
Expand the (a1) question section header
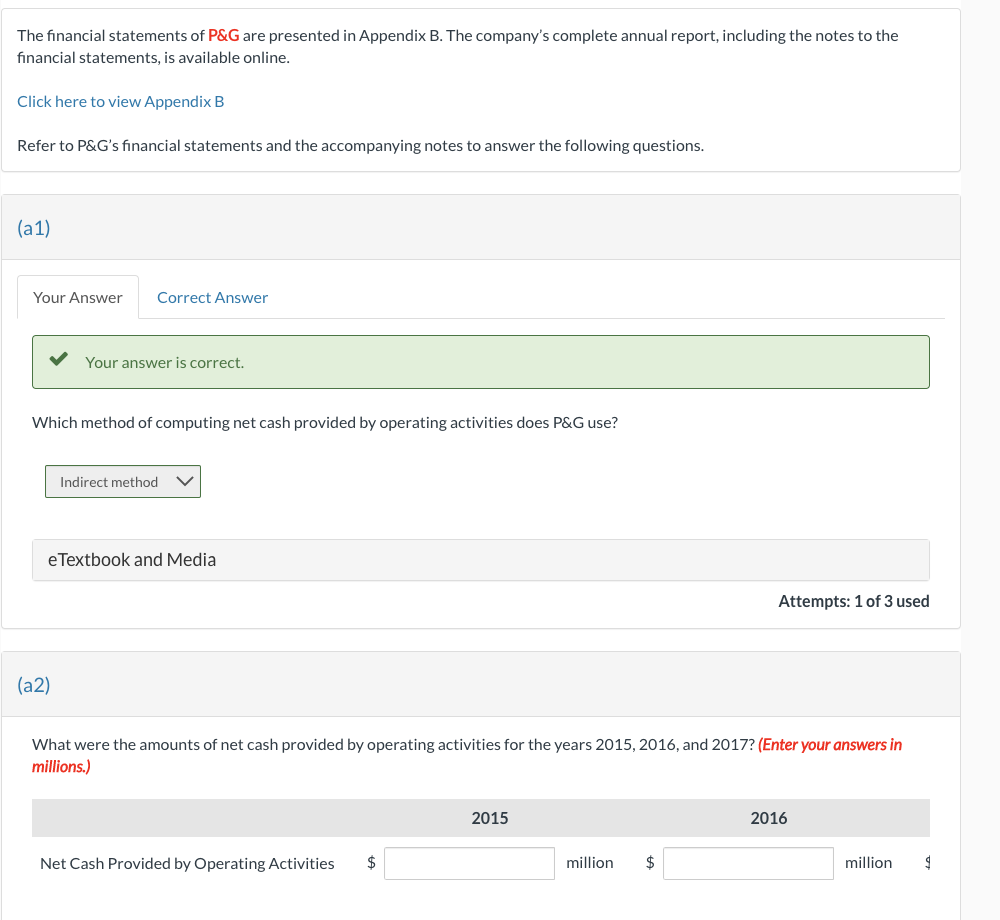click(31, 228)
